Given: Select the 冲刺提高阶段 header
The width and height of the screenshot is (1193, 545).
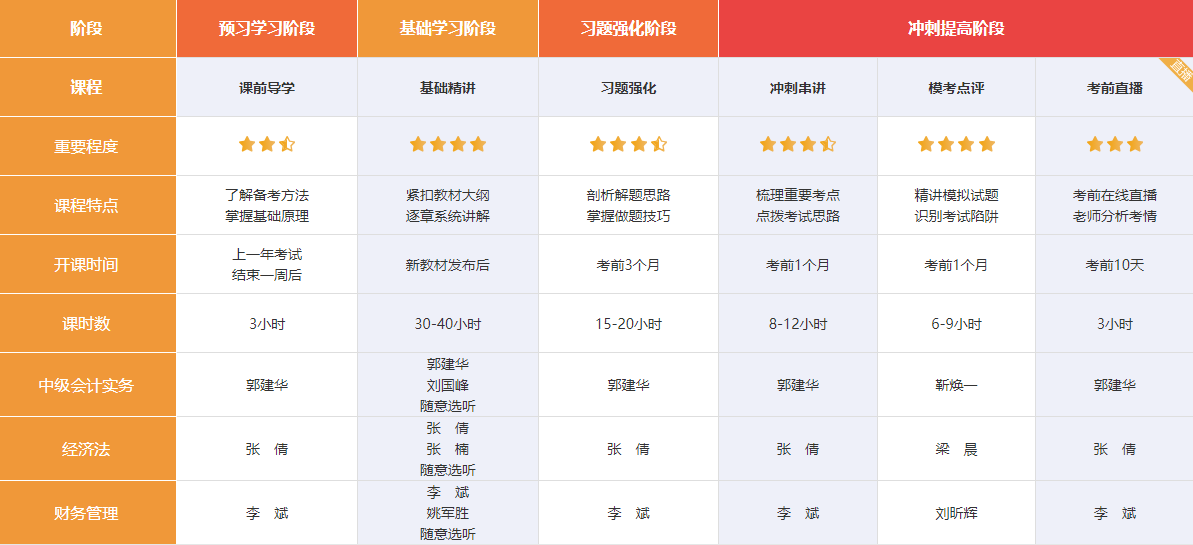Looking at the screenshot, I should click(956, 29).
